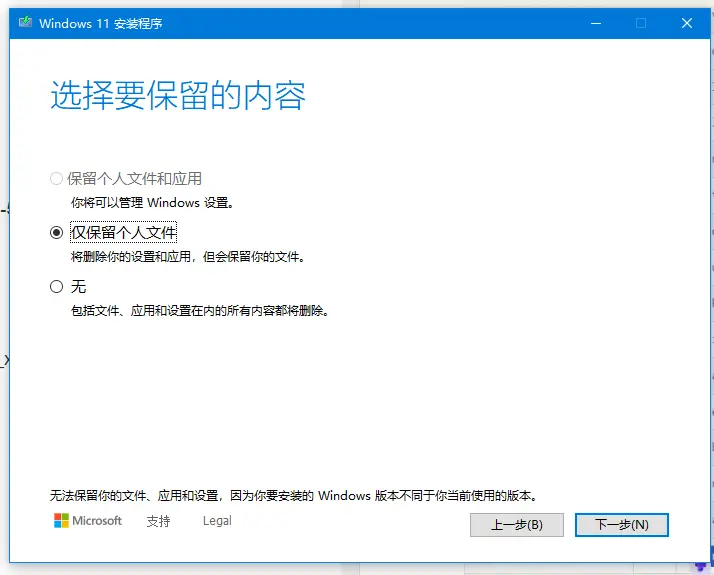Click text 包括文件、应用和设置在内的所有内容都将删除。
The image size is (714, 575).
tap(200, 311)
